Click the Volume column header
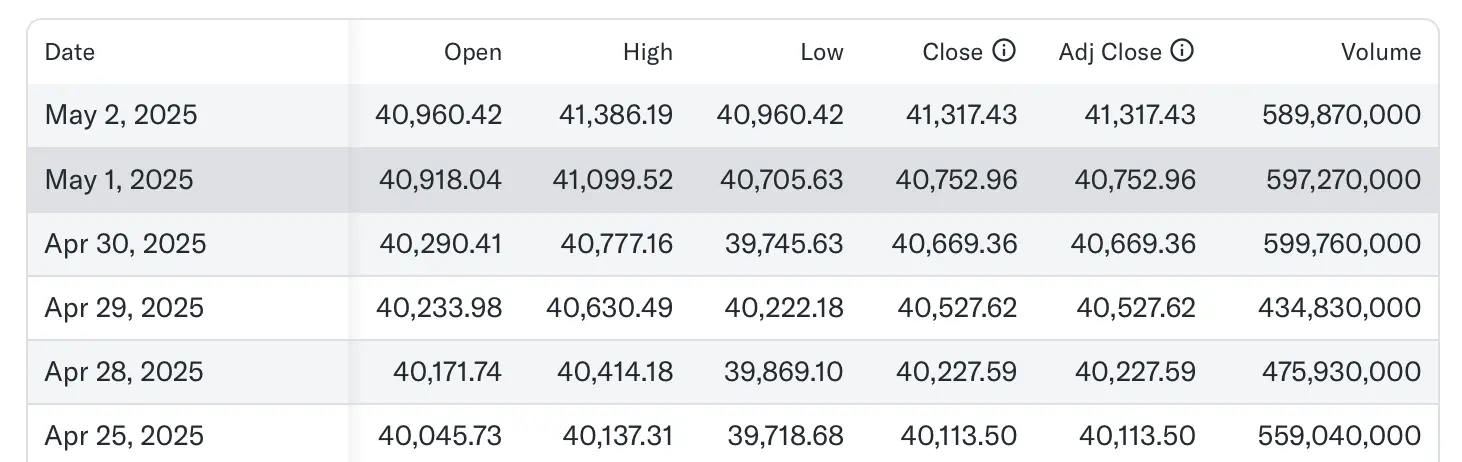 (1381, 52)
